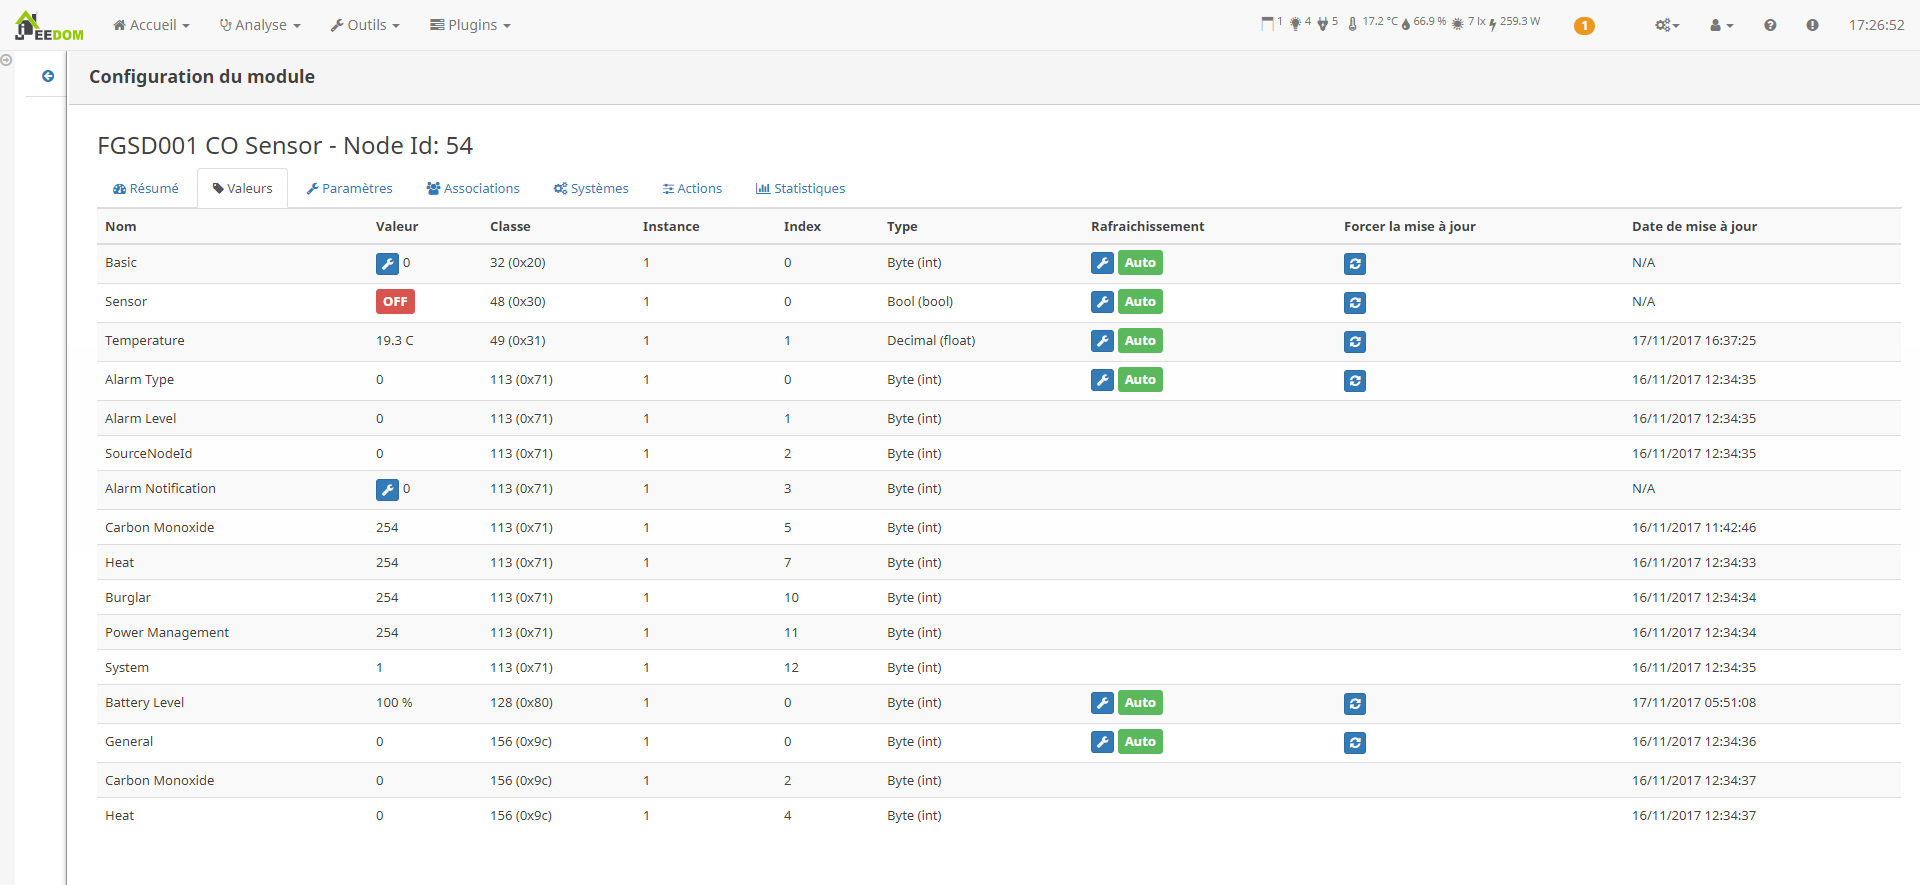This screenshot has width=1920, height=885.
Task: Force refresh the Sensor value
Action: pyautogui.click(x=1355, y=303)
